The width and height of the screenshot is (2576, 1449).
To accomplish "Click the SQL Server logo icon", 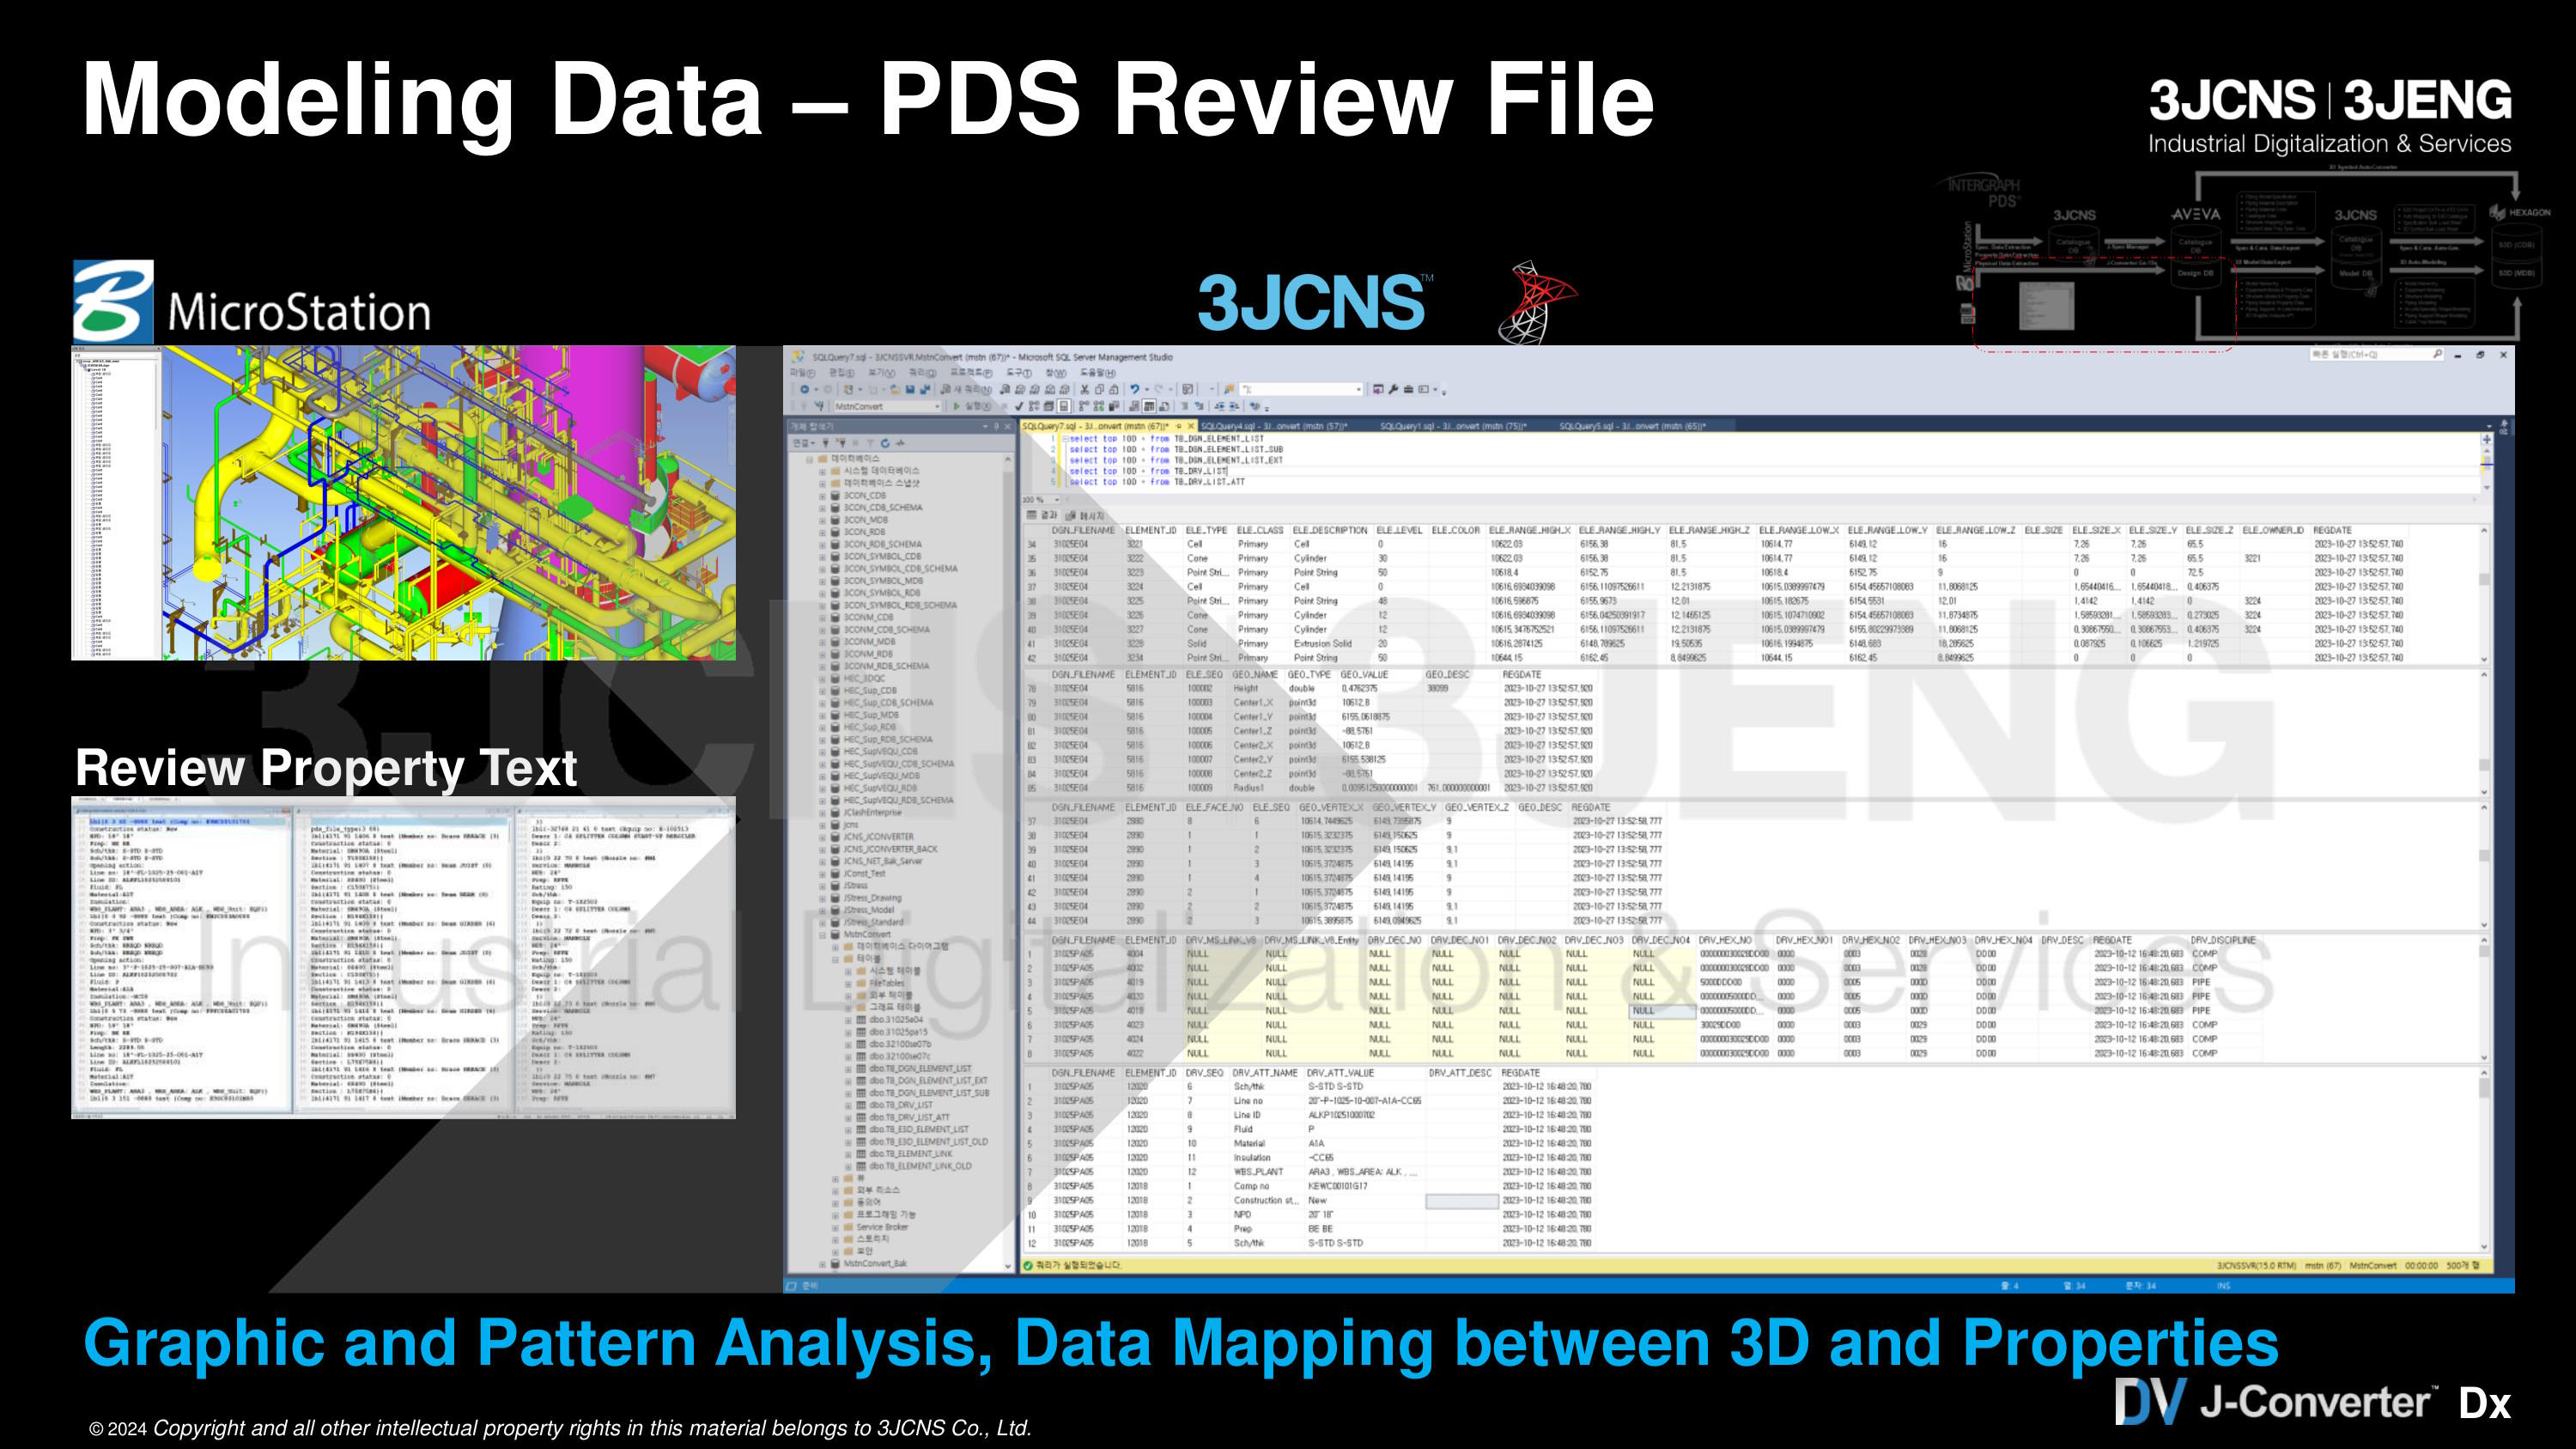I will 1537,302.
